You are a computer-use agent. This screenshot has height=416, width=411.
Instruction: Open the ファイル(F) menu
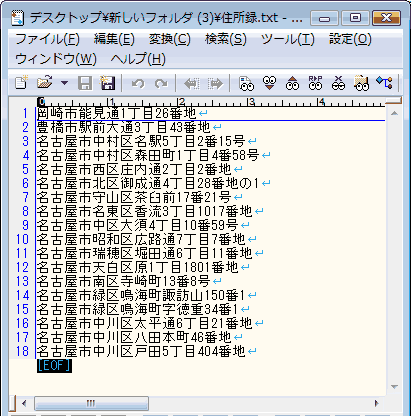click(47, 39)
